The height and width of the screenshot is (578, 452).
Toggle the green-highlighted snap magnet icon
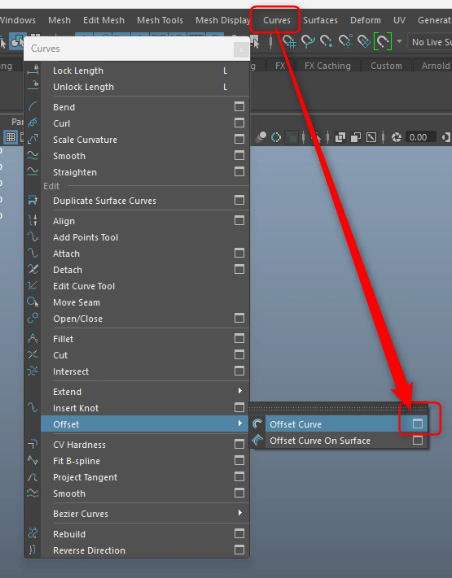pyautogui.click(x=382, y=41)
